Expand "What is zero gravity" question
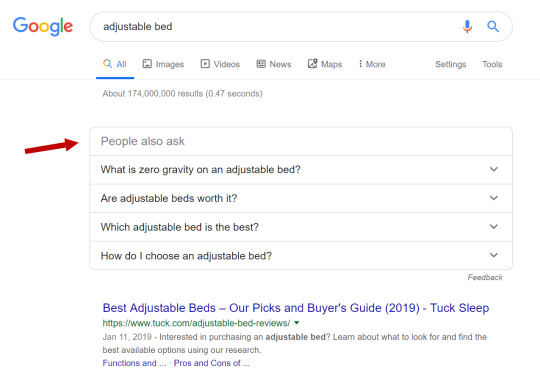 click(x=301, y=170)
